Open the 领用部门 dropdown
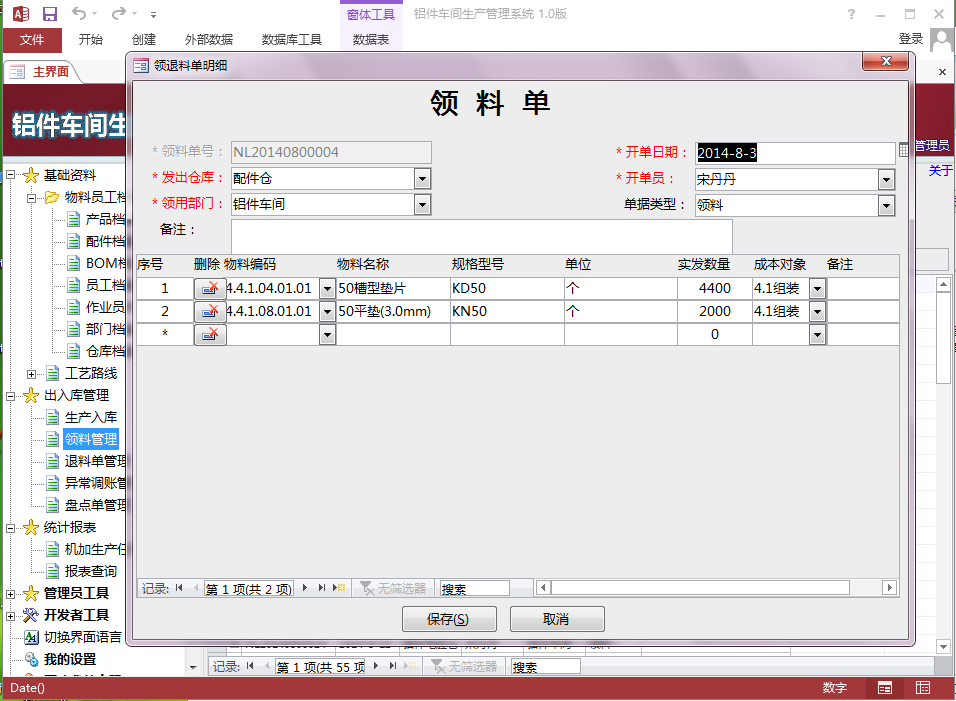 [423, 204]
